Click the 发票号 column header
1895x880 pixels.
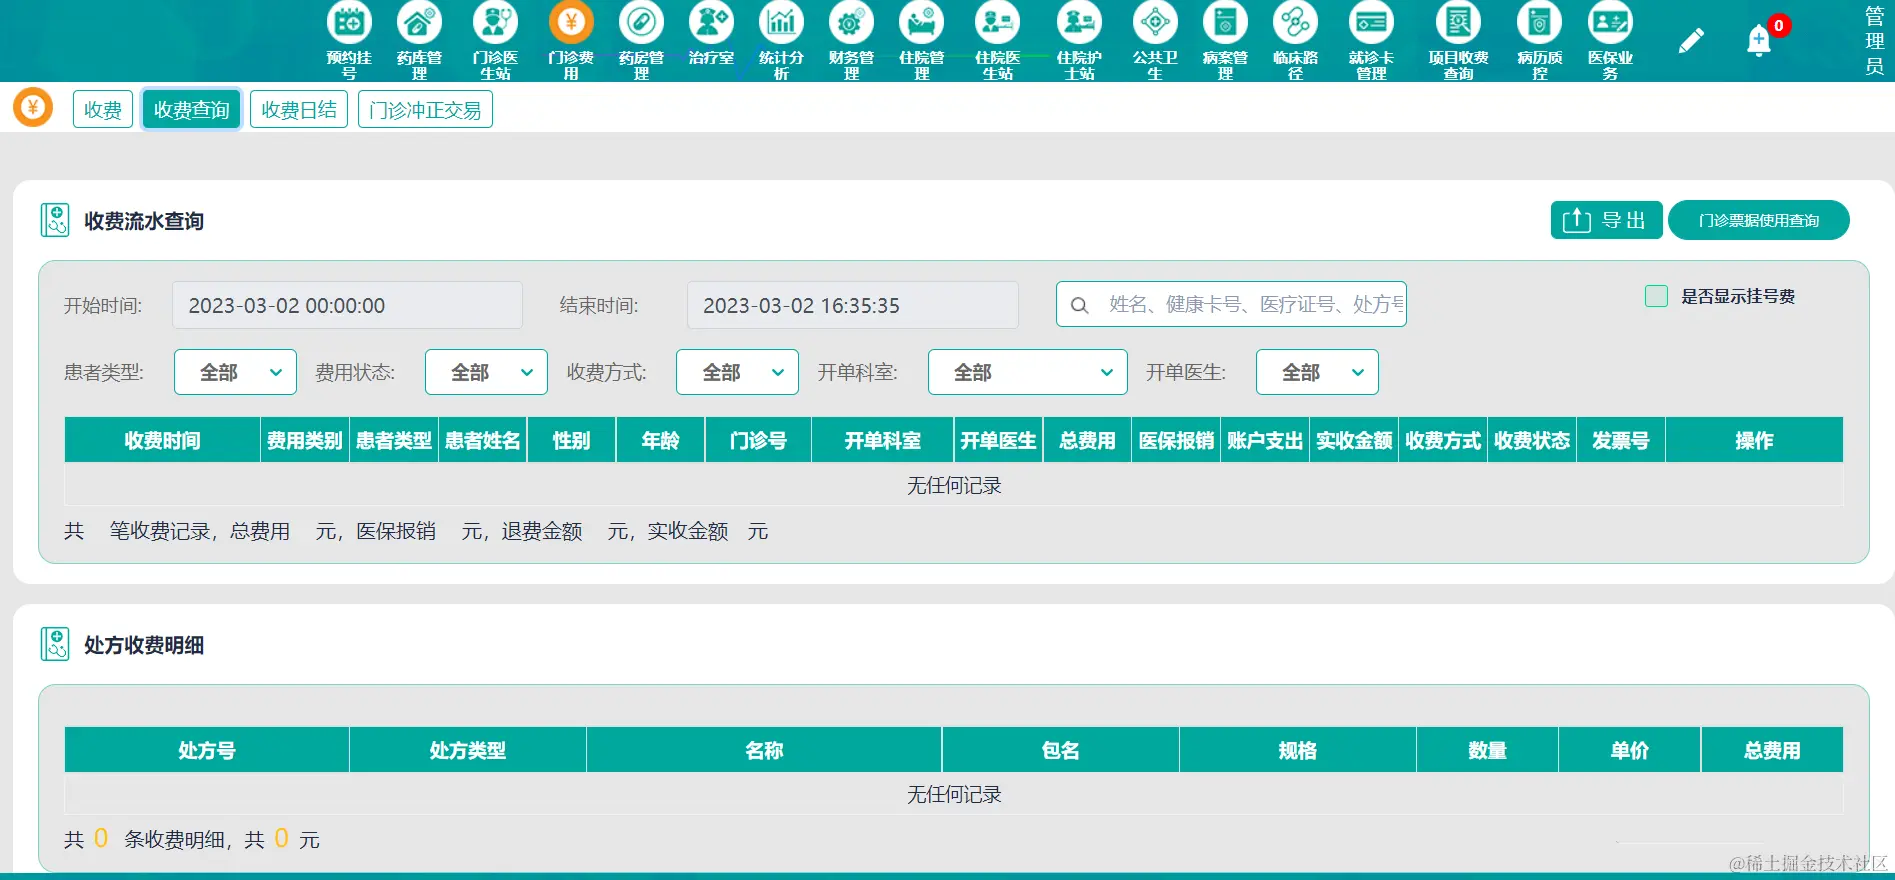click(1621, 440)
